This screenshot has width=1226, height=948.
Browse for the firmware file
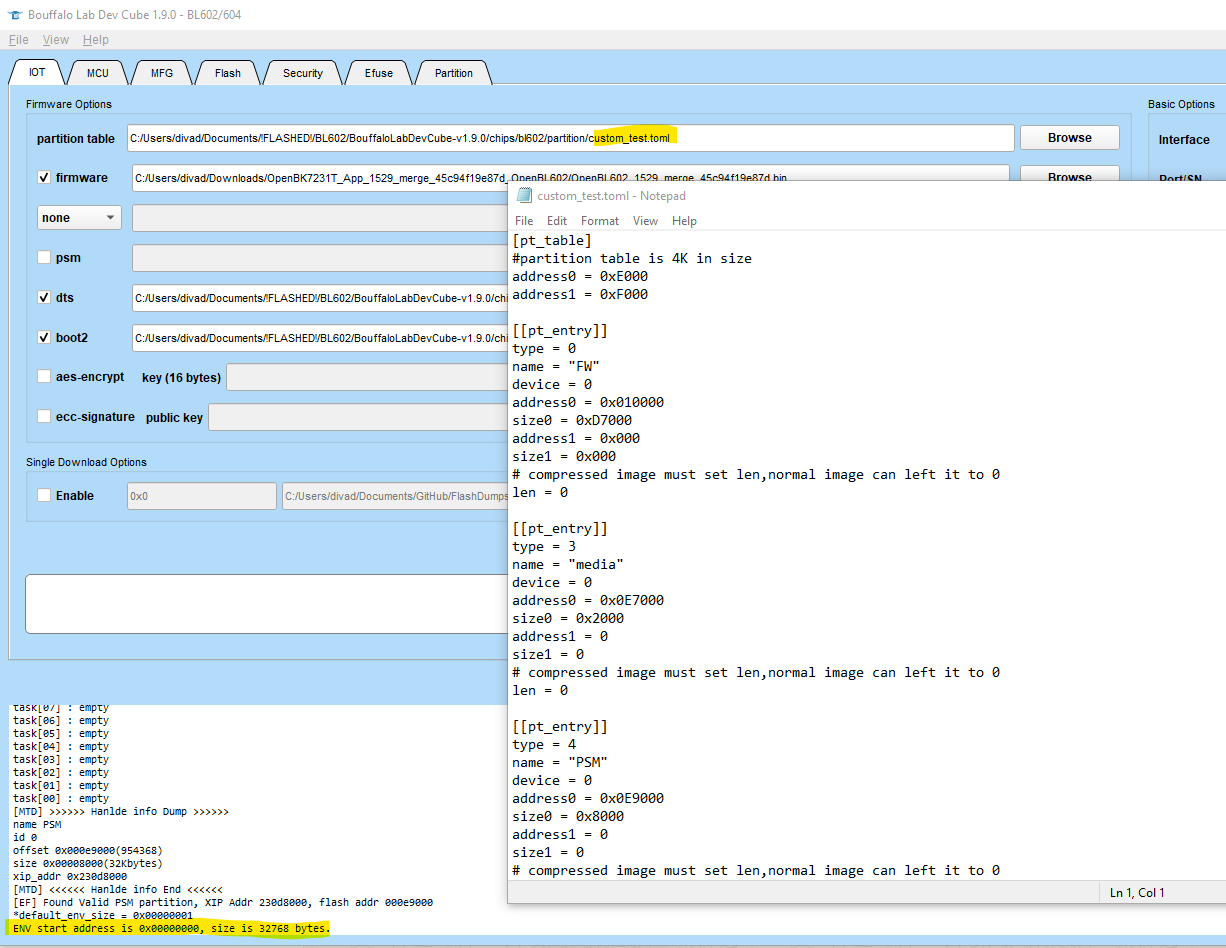[x=1069, y=175]
